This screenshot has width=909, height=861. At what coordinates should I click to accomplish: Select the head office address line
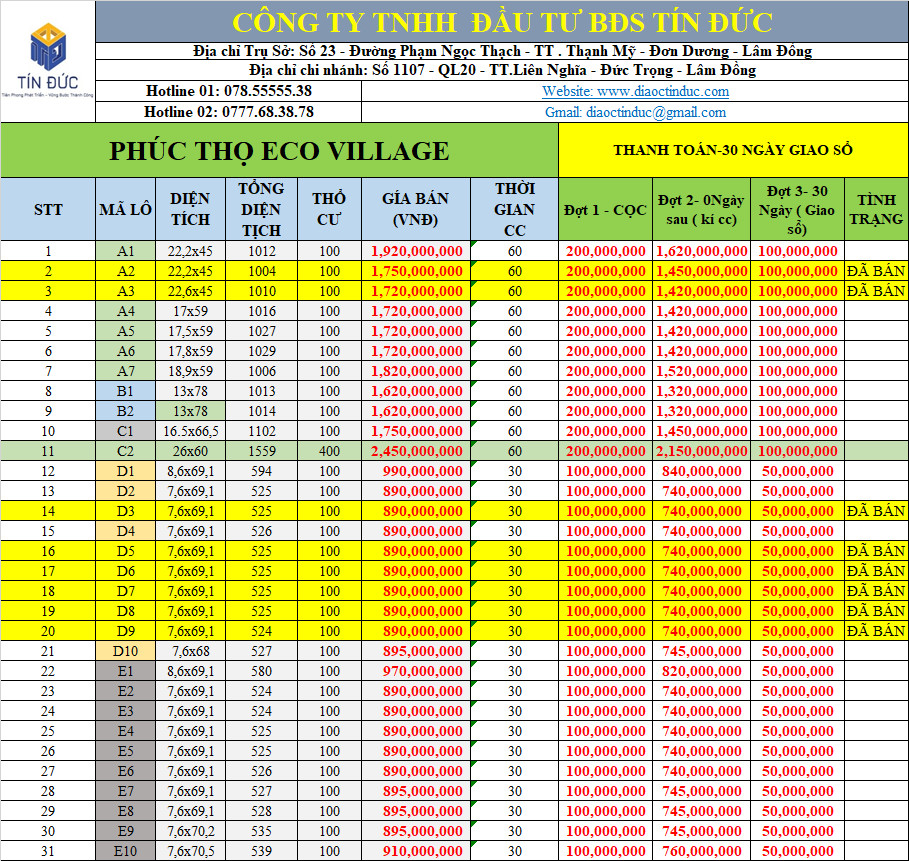502,51
